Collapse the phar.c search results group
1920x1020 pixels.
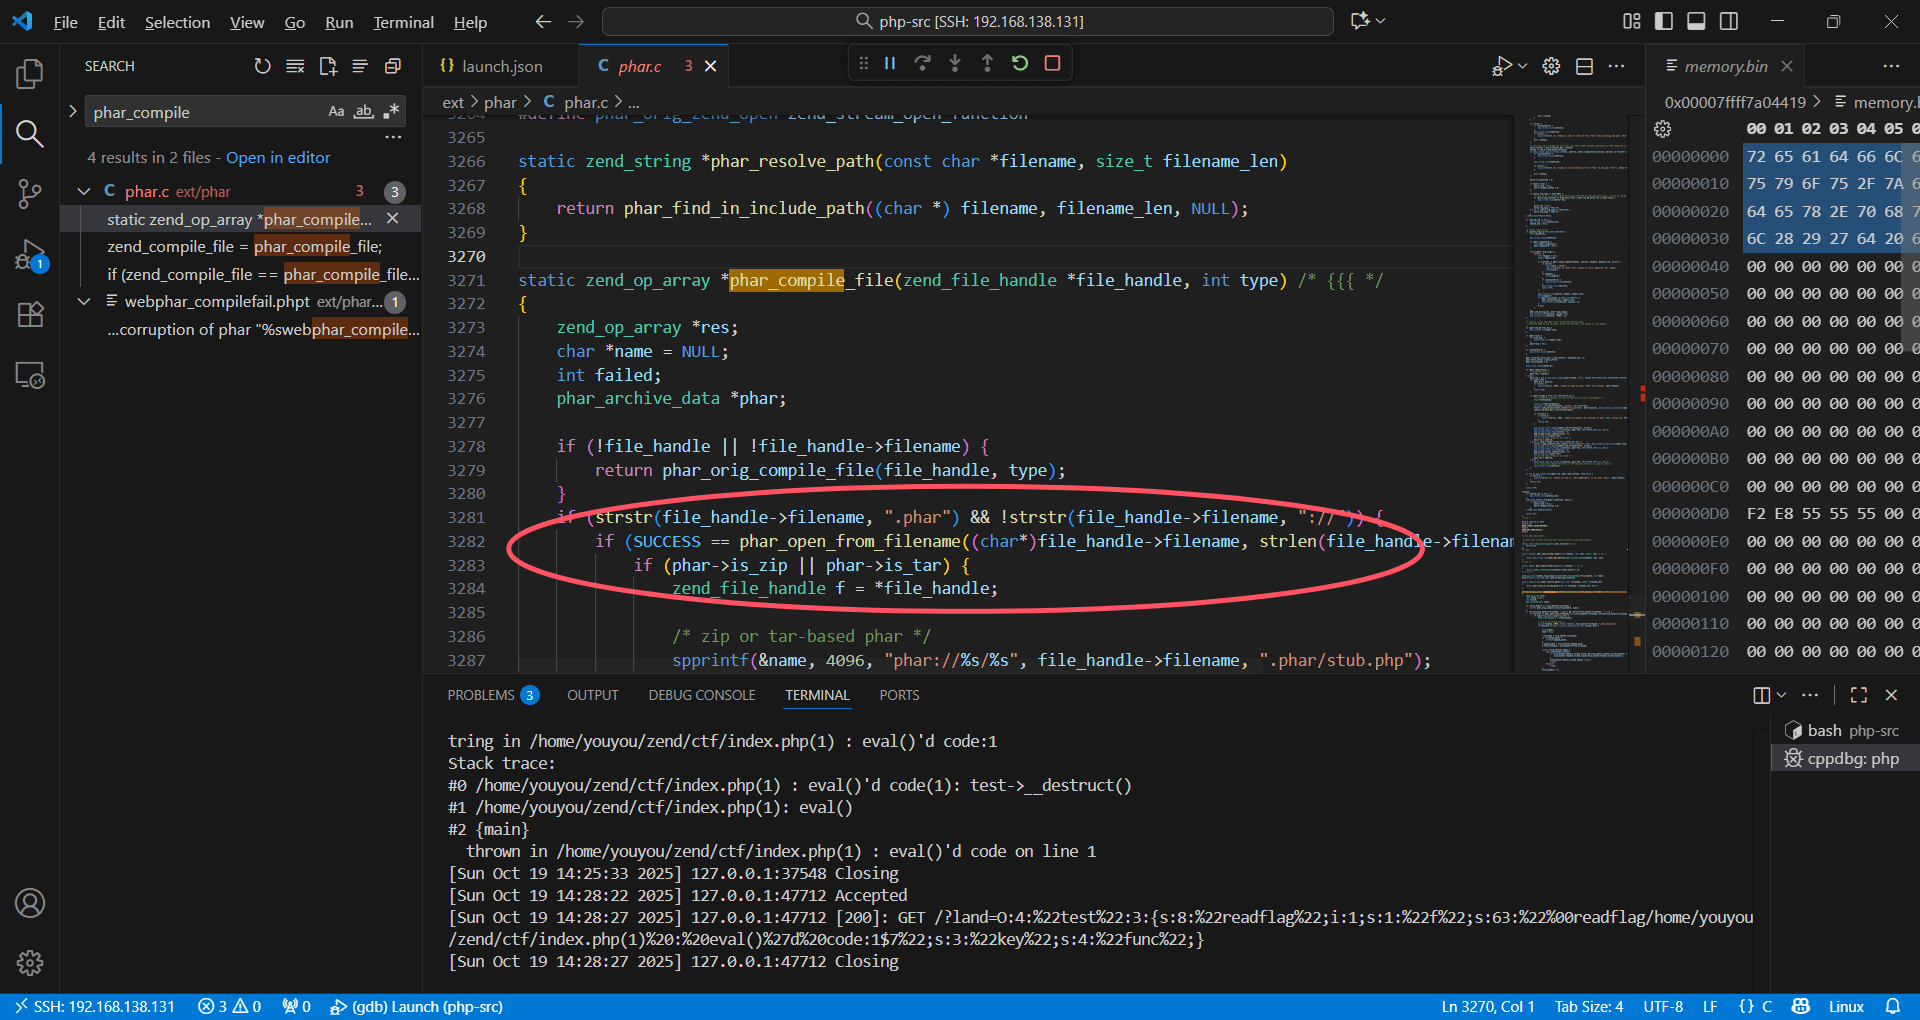(84, 191)
